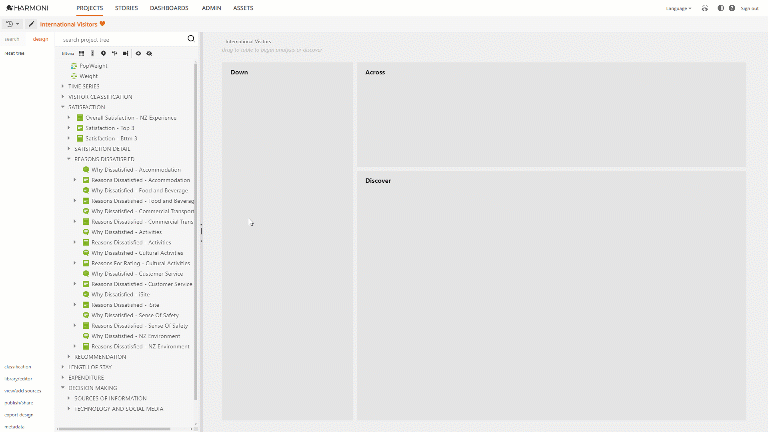Click Why Dissatisfied - Commercial Transport icon
Image resolution: width=768 pixels, height=432 pixels.
86,211
